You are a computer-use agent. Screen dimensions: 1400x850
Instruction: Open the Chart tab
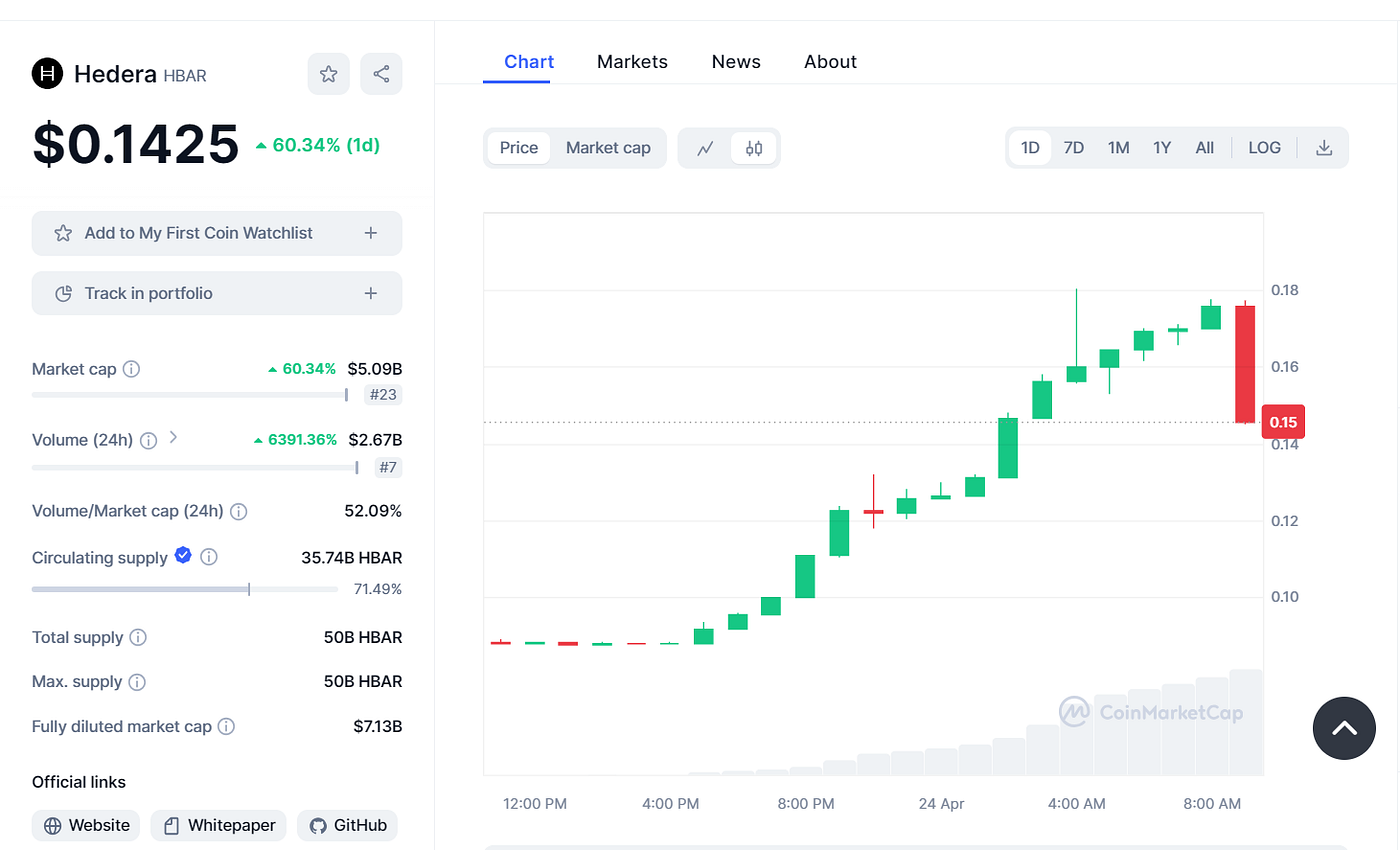tap(529, 62)
